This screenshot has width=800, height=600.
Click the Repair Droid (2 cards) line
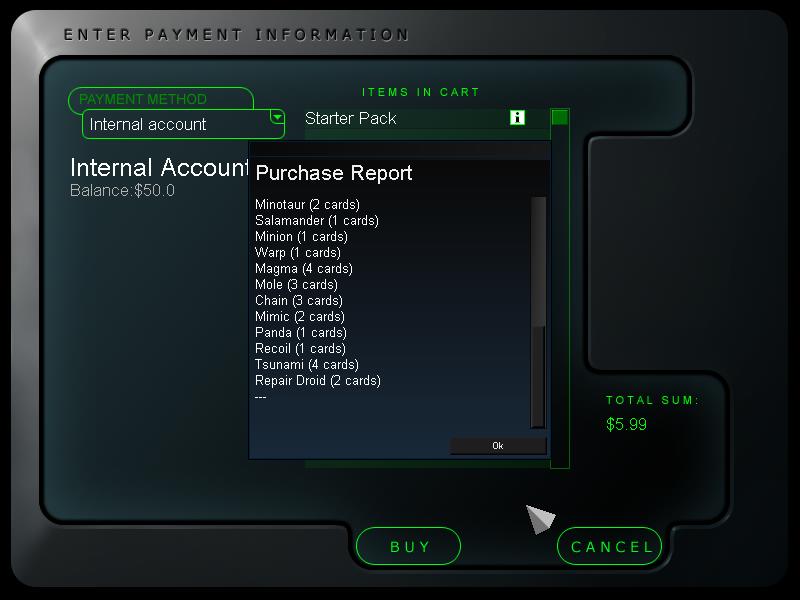pyautogui.click(x=318, y=381)
